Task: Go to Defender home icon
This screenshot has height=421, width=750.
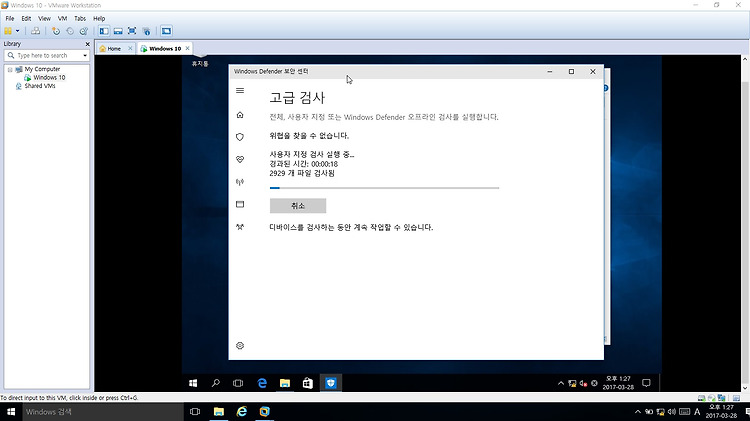Action: click(x=240, y=115)
